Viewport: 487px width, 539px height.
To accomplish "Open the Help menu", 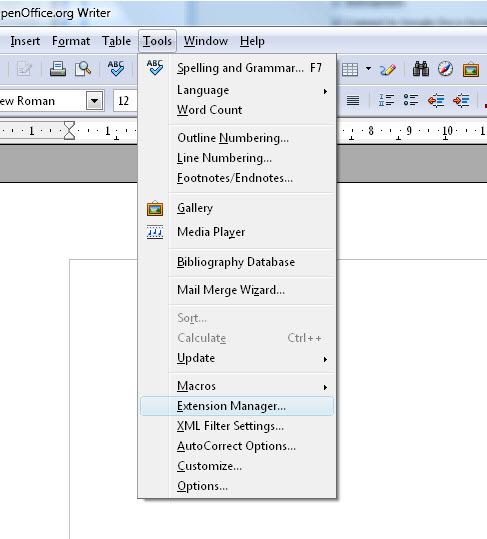I will click(252, 41).
